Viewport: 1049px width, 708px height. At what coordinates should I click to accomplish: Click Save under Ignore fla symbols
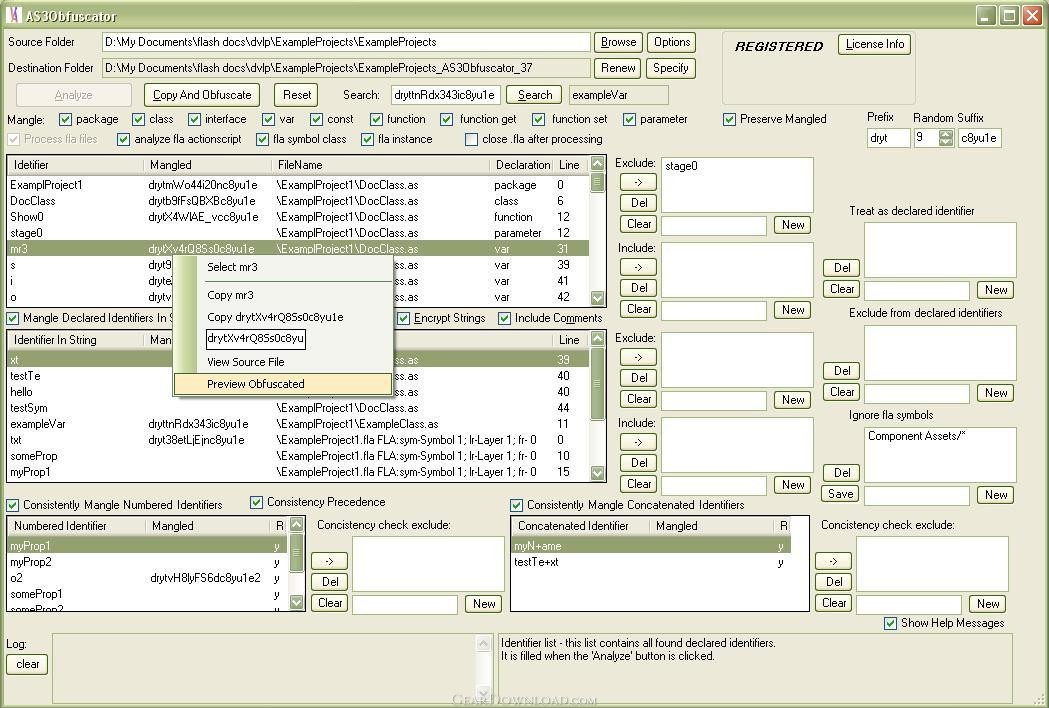click(x=841, y=494)
